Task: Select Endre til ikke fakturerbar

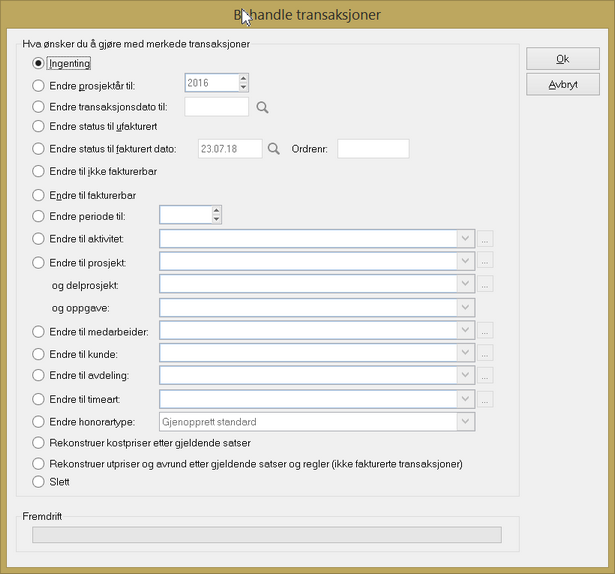Action: coord(38,171)
